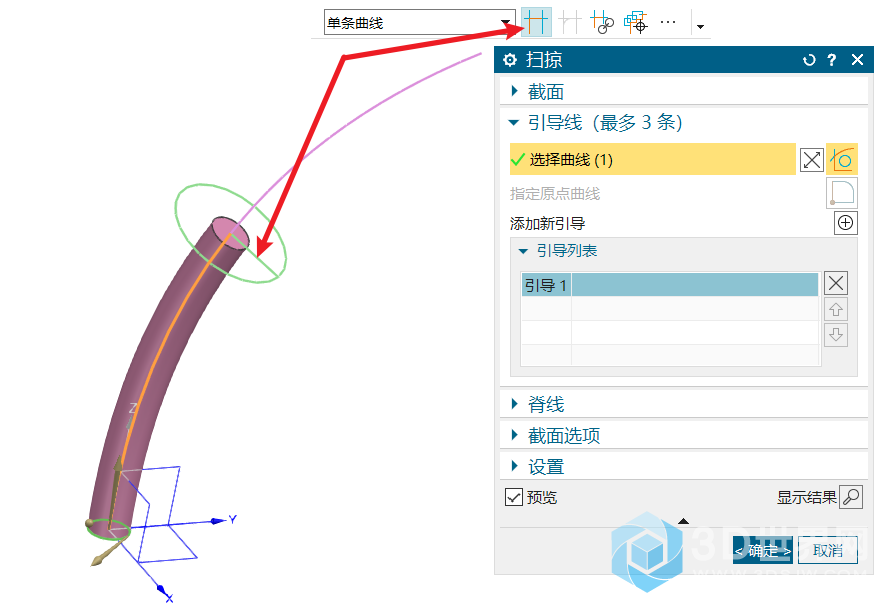Click the Reverse Direction icon beside Select Curve
Screen dimensions: 894x606
[811, 160]
